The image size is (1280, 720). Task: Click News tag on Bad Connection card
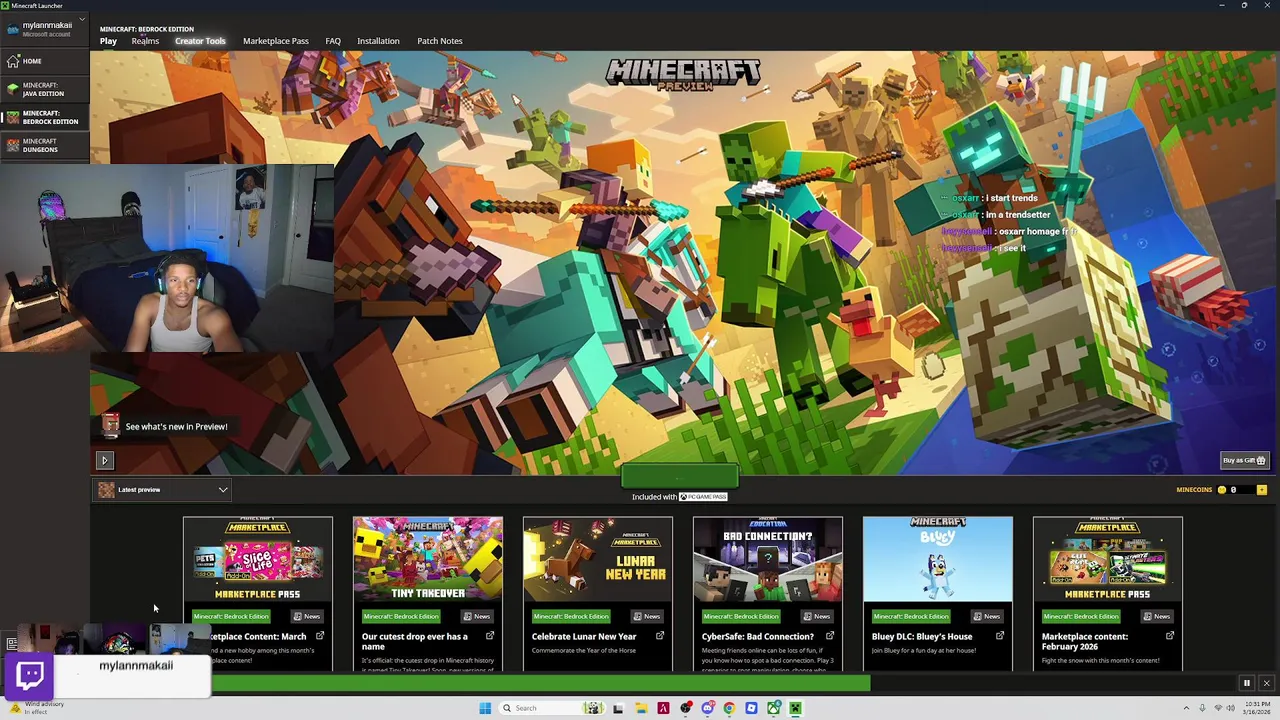(816, 616)
